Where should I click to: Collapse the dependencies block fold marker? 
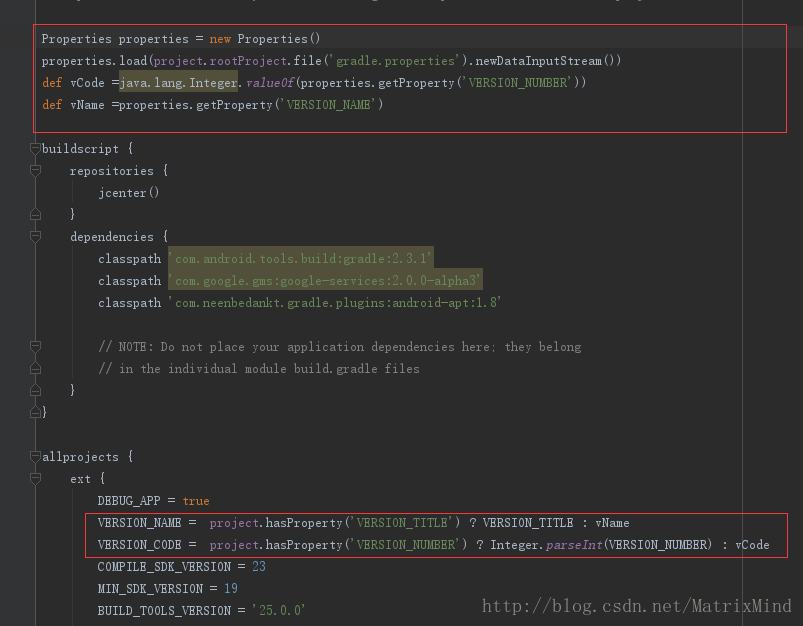pyautogui.click(x=35, y=237)
